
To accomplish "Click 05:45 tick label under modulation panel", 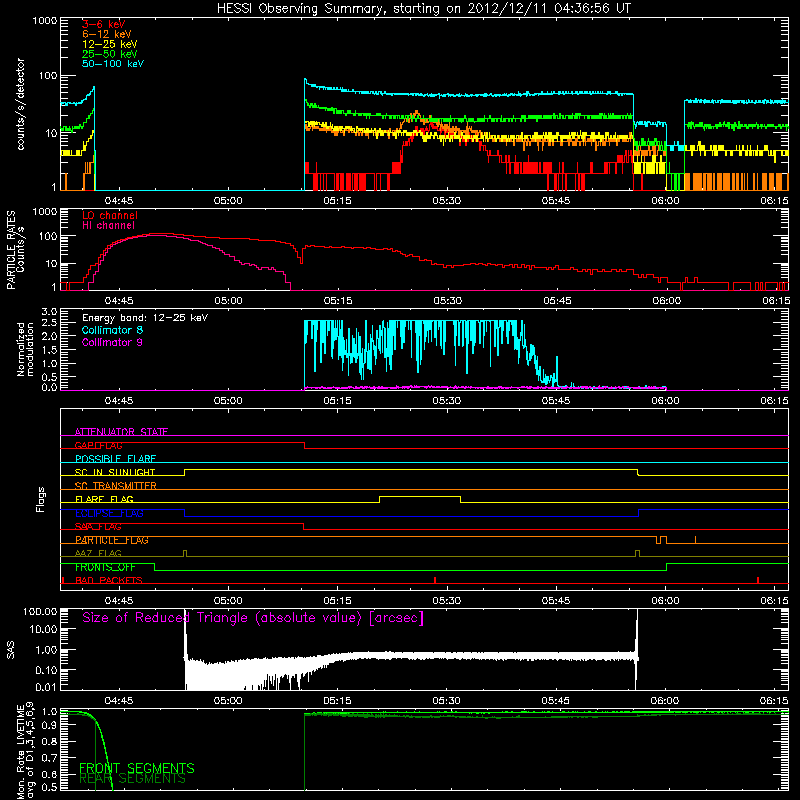I will click(x=556, y=401).
